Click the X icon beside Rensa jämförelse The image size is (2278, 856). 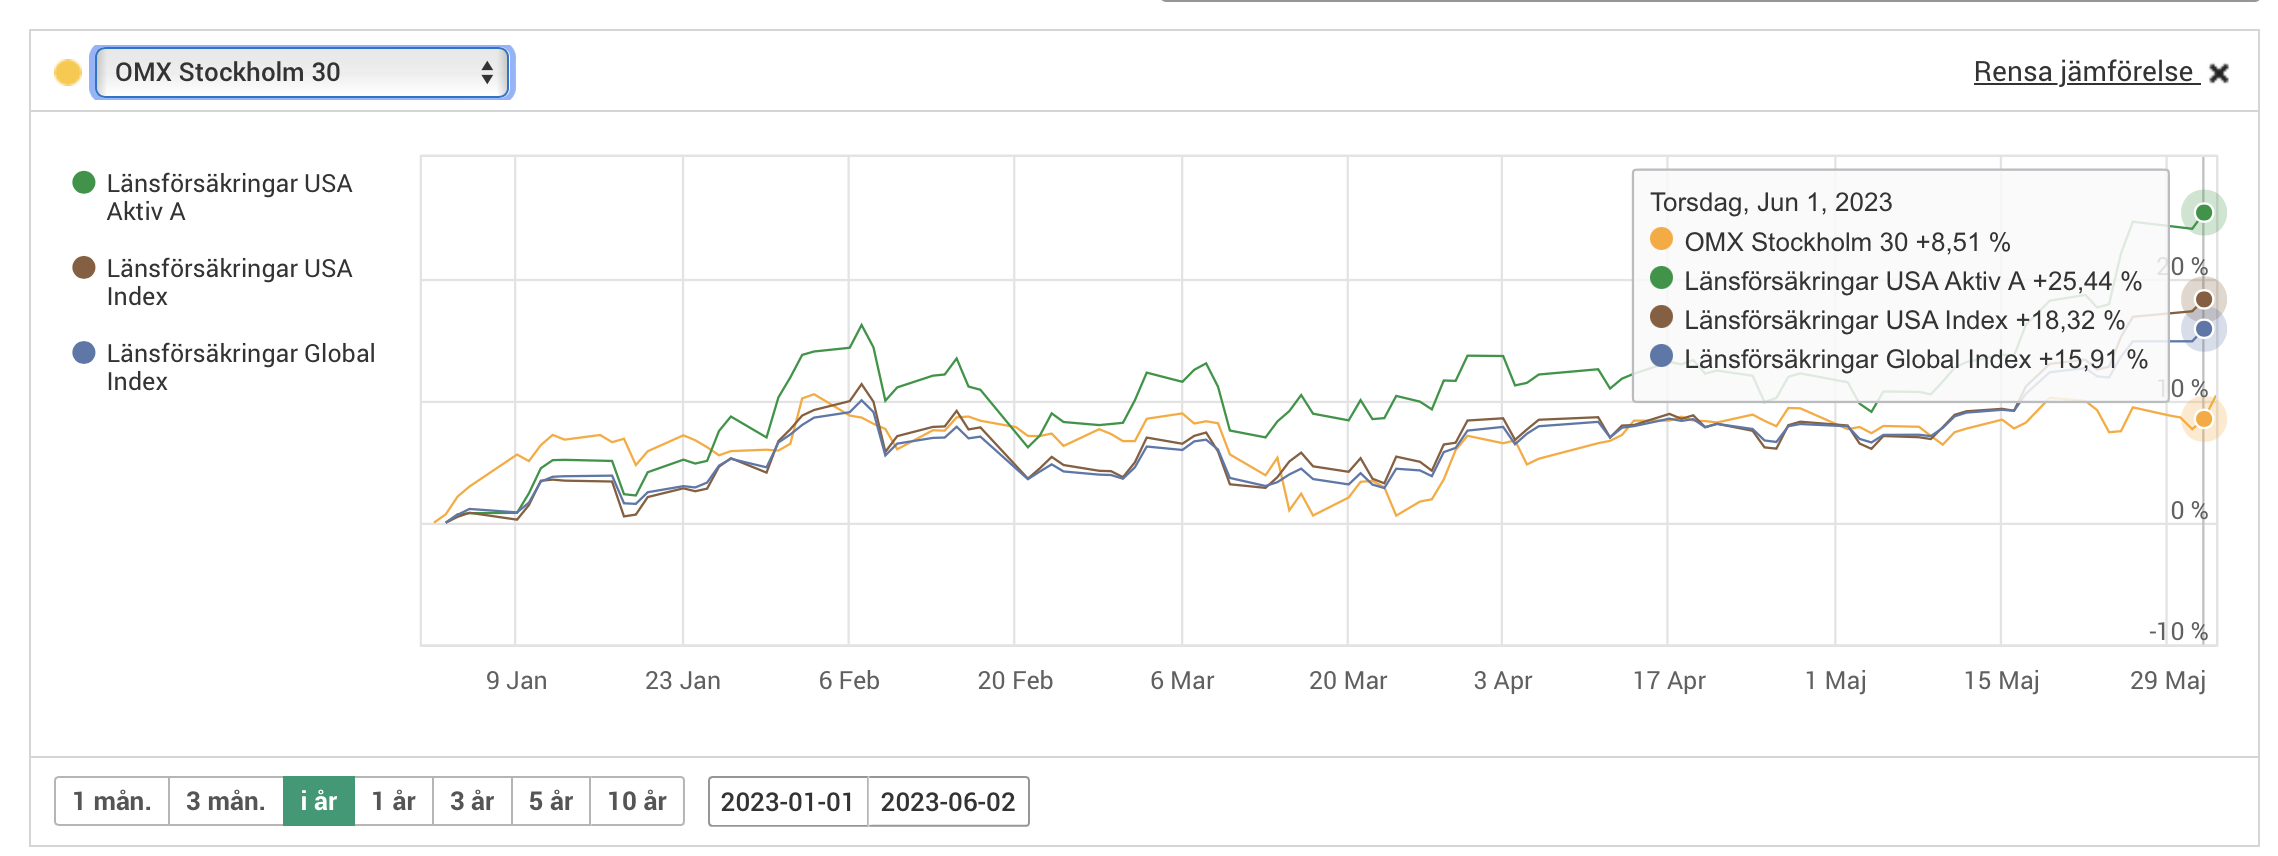[x=2219, y=73]
